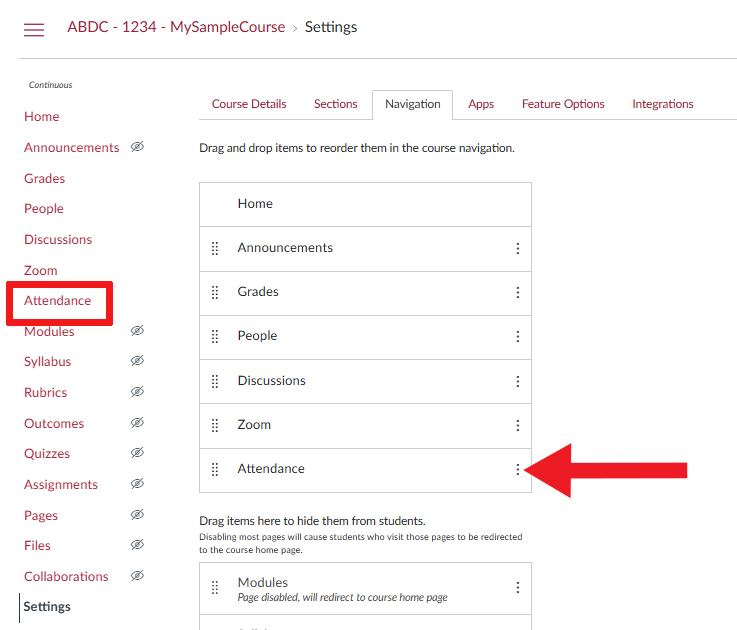Open Collaborations in course sidebar

tap(66, 577)
